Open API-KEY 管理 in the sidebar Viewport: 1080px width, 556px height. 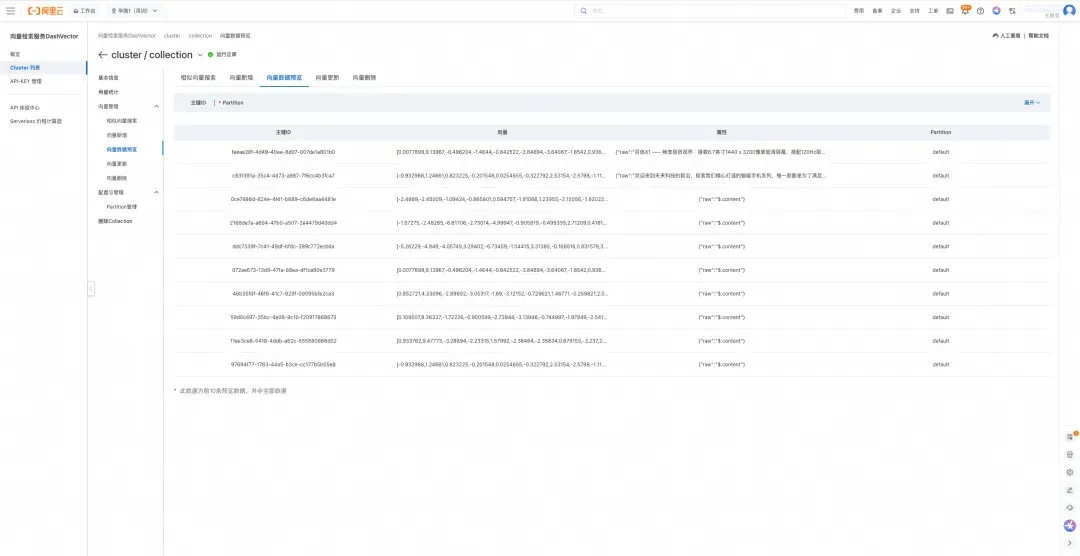[25, 81]
